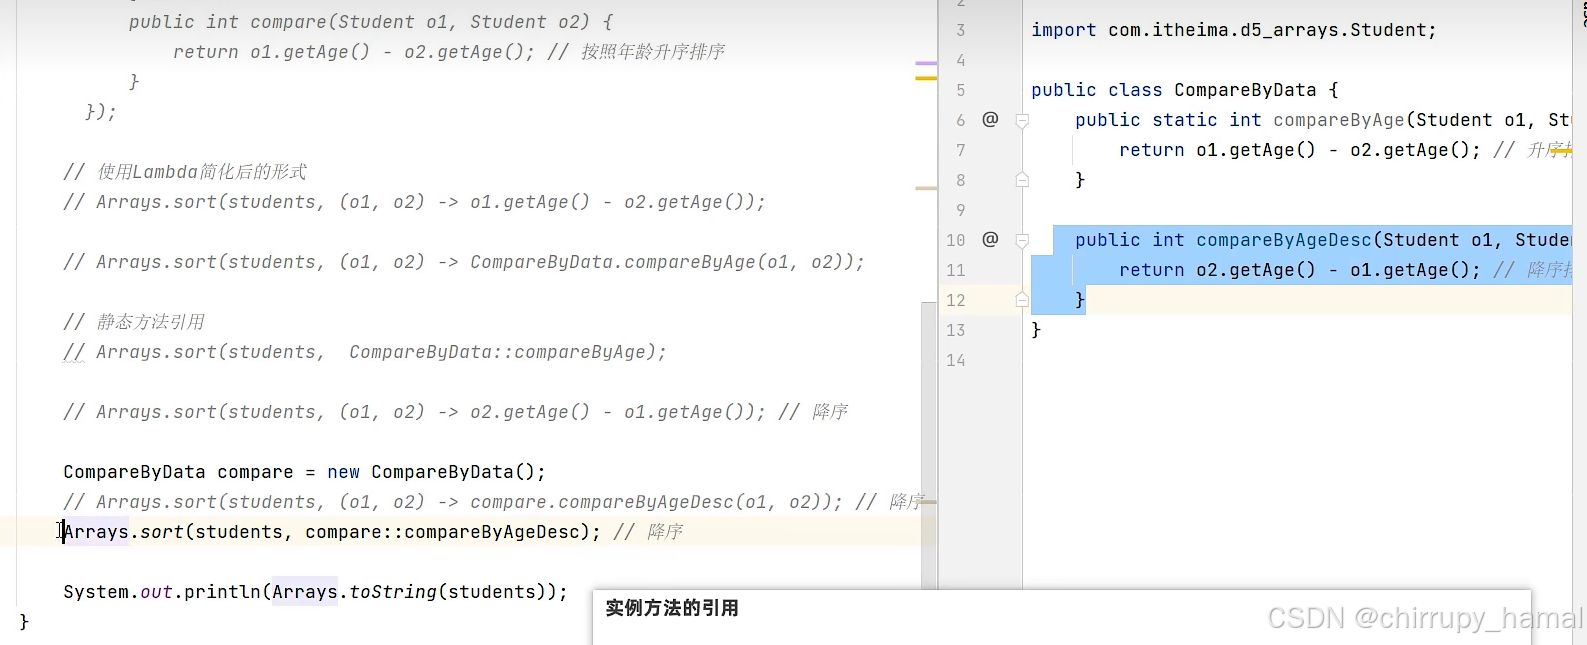
Task: Click 'return o1.getAge() - o2.getAge();' in right editor
Action: 1300,150
